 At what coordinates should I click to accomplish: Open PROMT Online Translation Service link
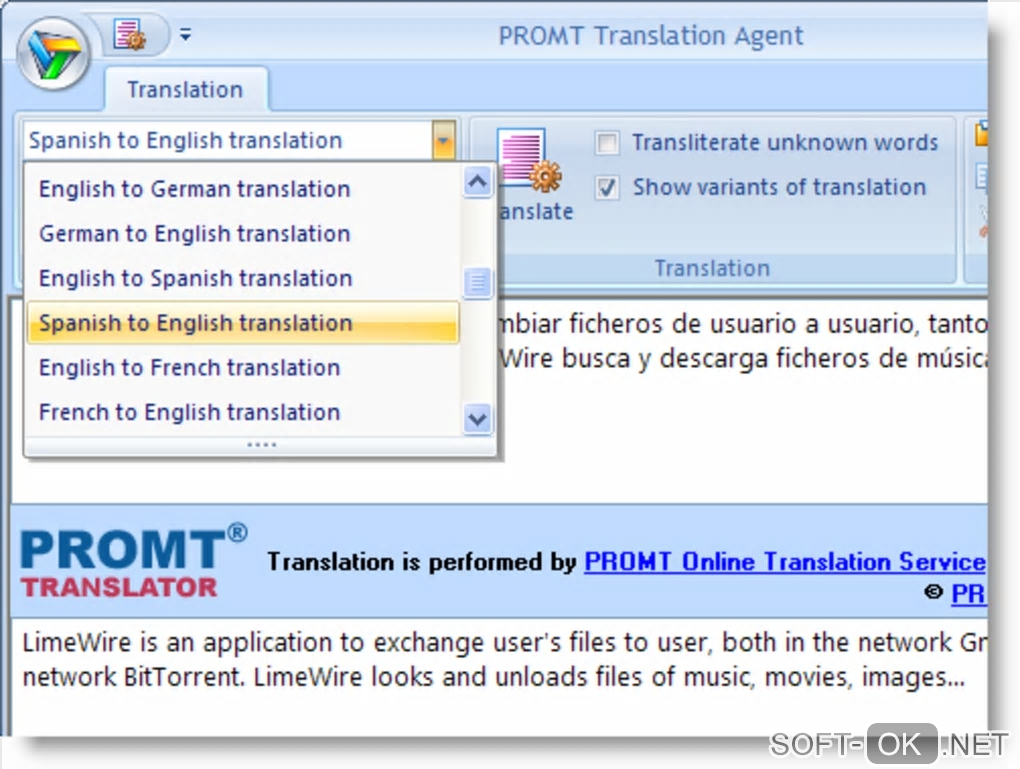click(x=785, y=561)
